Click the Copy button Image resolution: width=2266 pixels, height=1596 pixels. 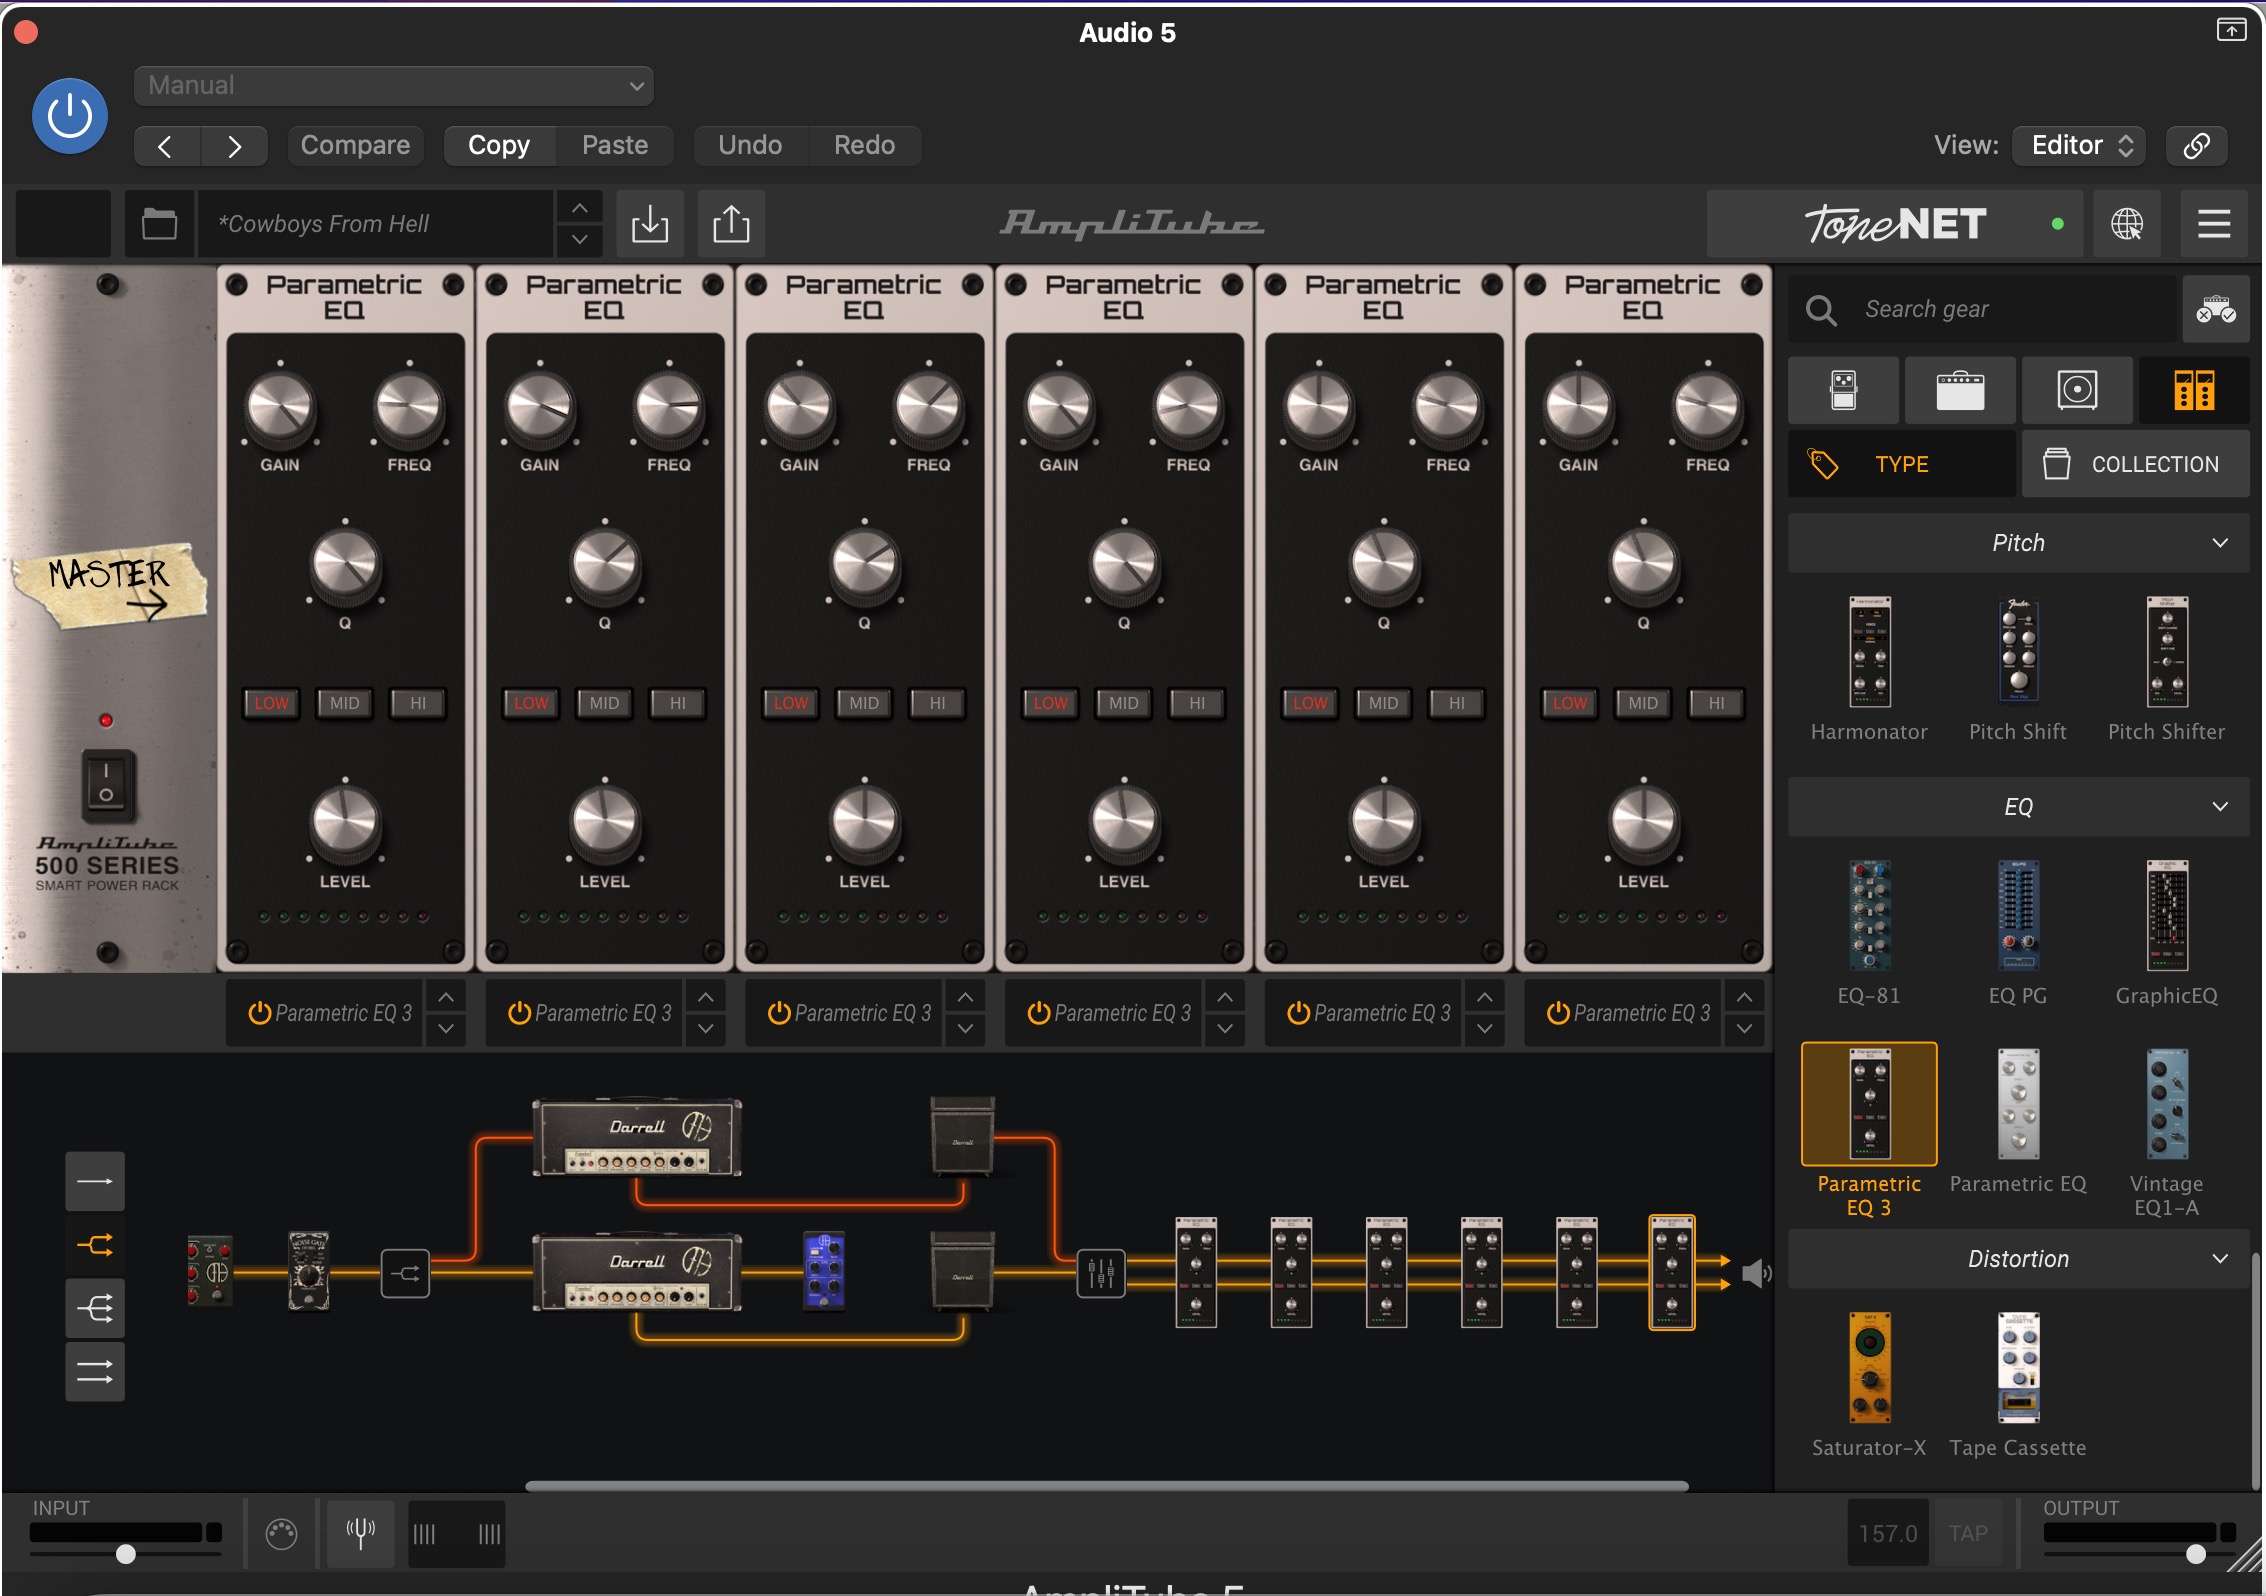tap(499, 146)
